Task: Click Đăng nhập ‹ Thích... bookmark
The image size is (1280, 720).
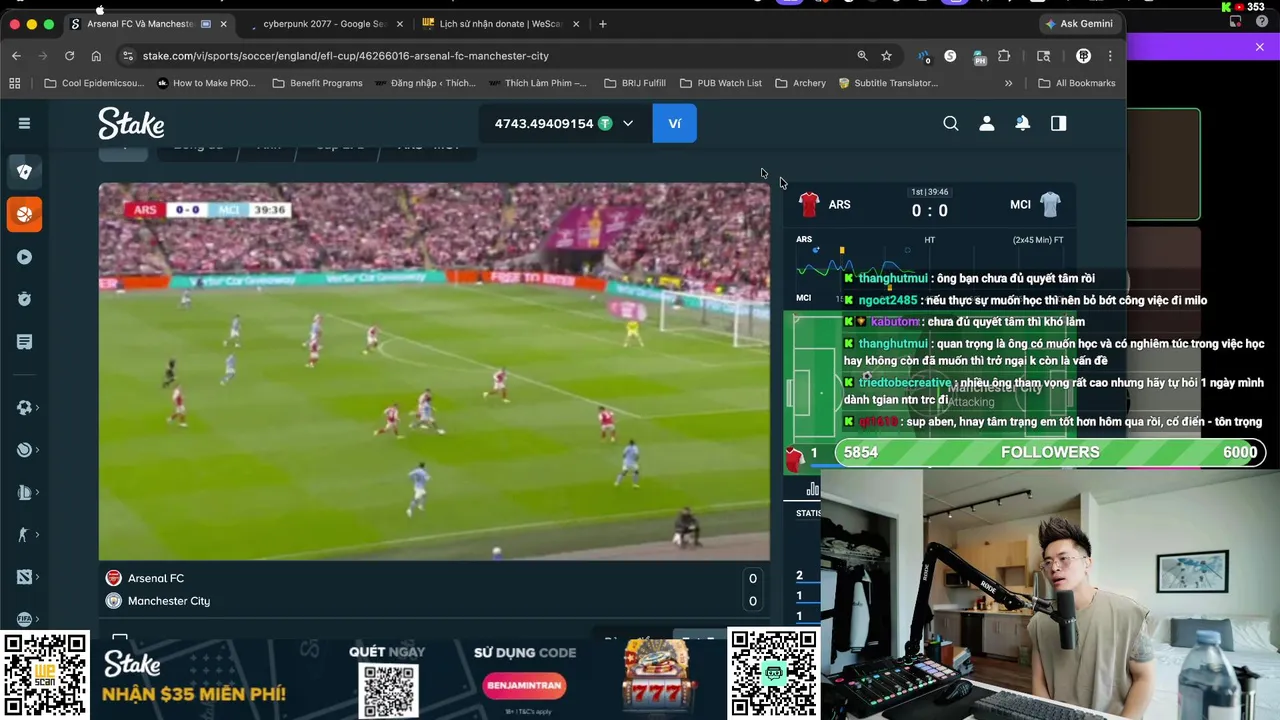Action: coord(425,83)
